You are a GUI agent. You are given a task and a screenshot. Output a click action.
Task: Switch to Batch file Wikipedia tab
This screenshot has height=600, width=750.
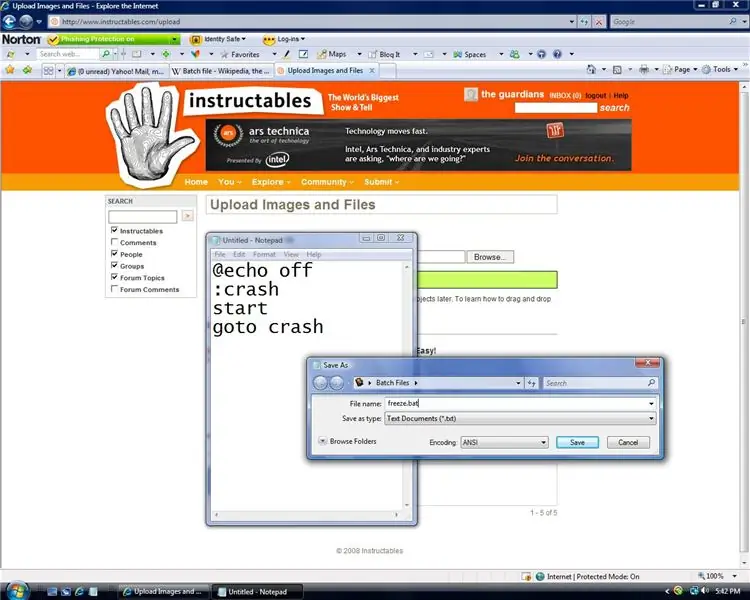pyautogui.click(x=221, y=71)
